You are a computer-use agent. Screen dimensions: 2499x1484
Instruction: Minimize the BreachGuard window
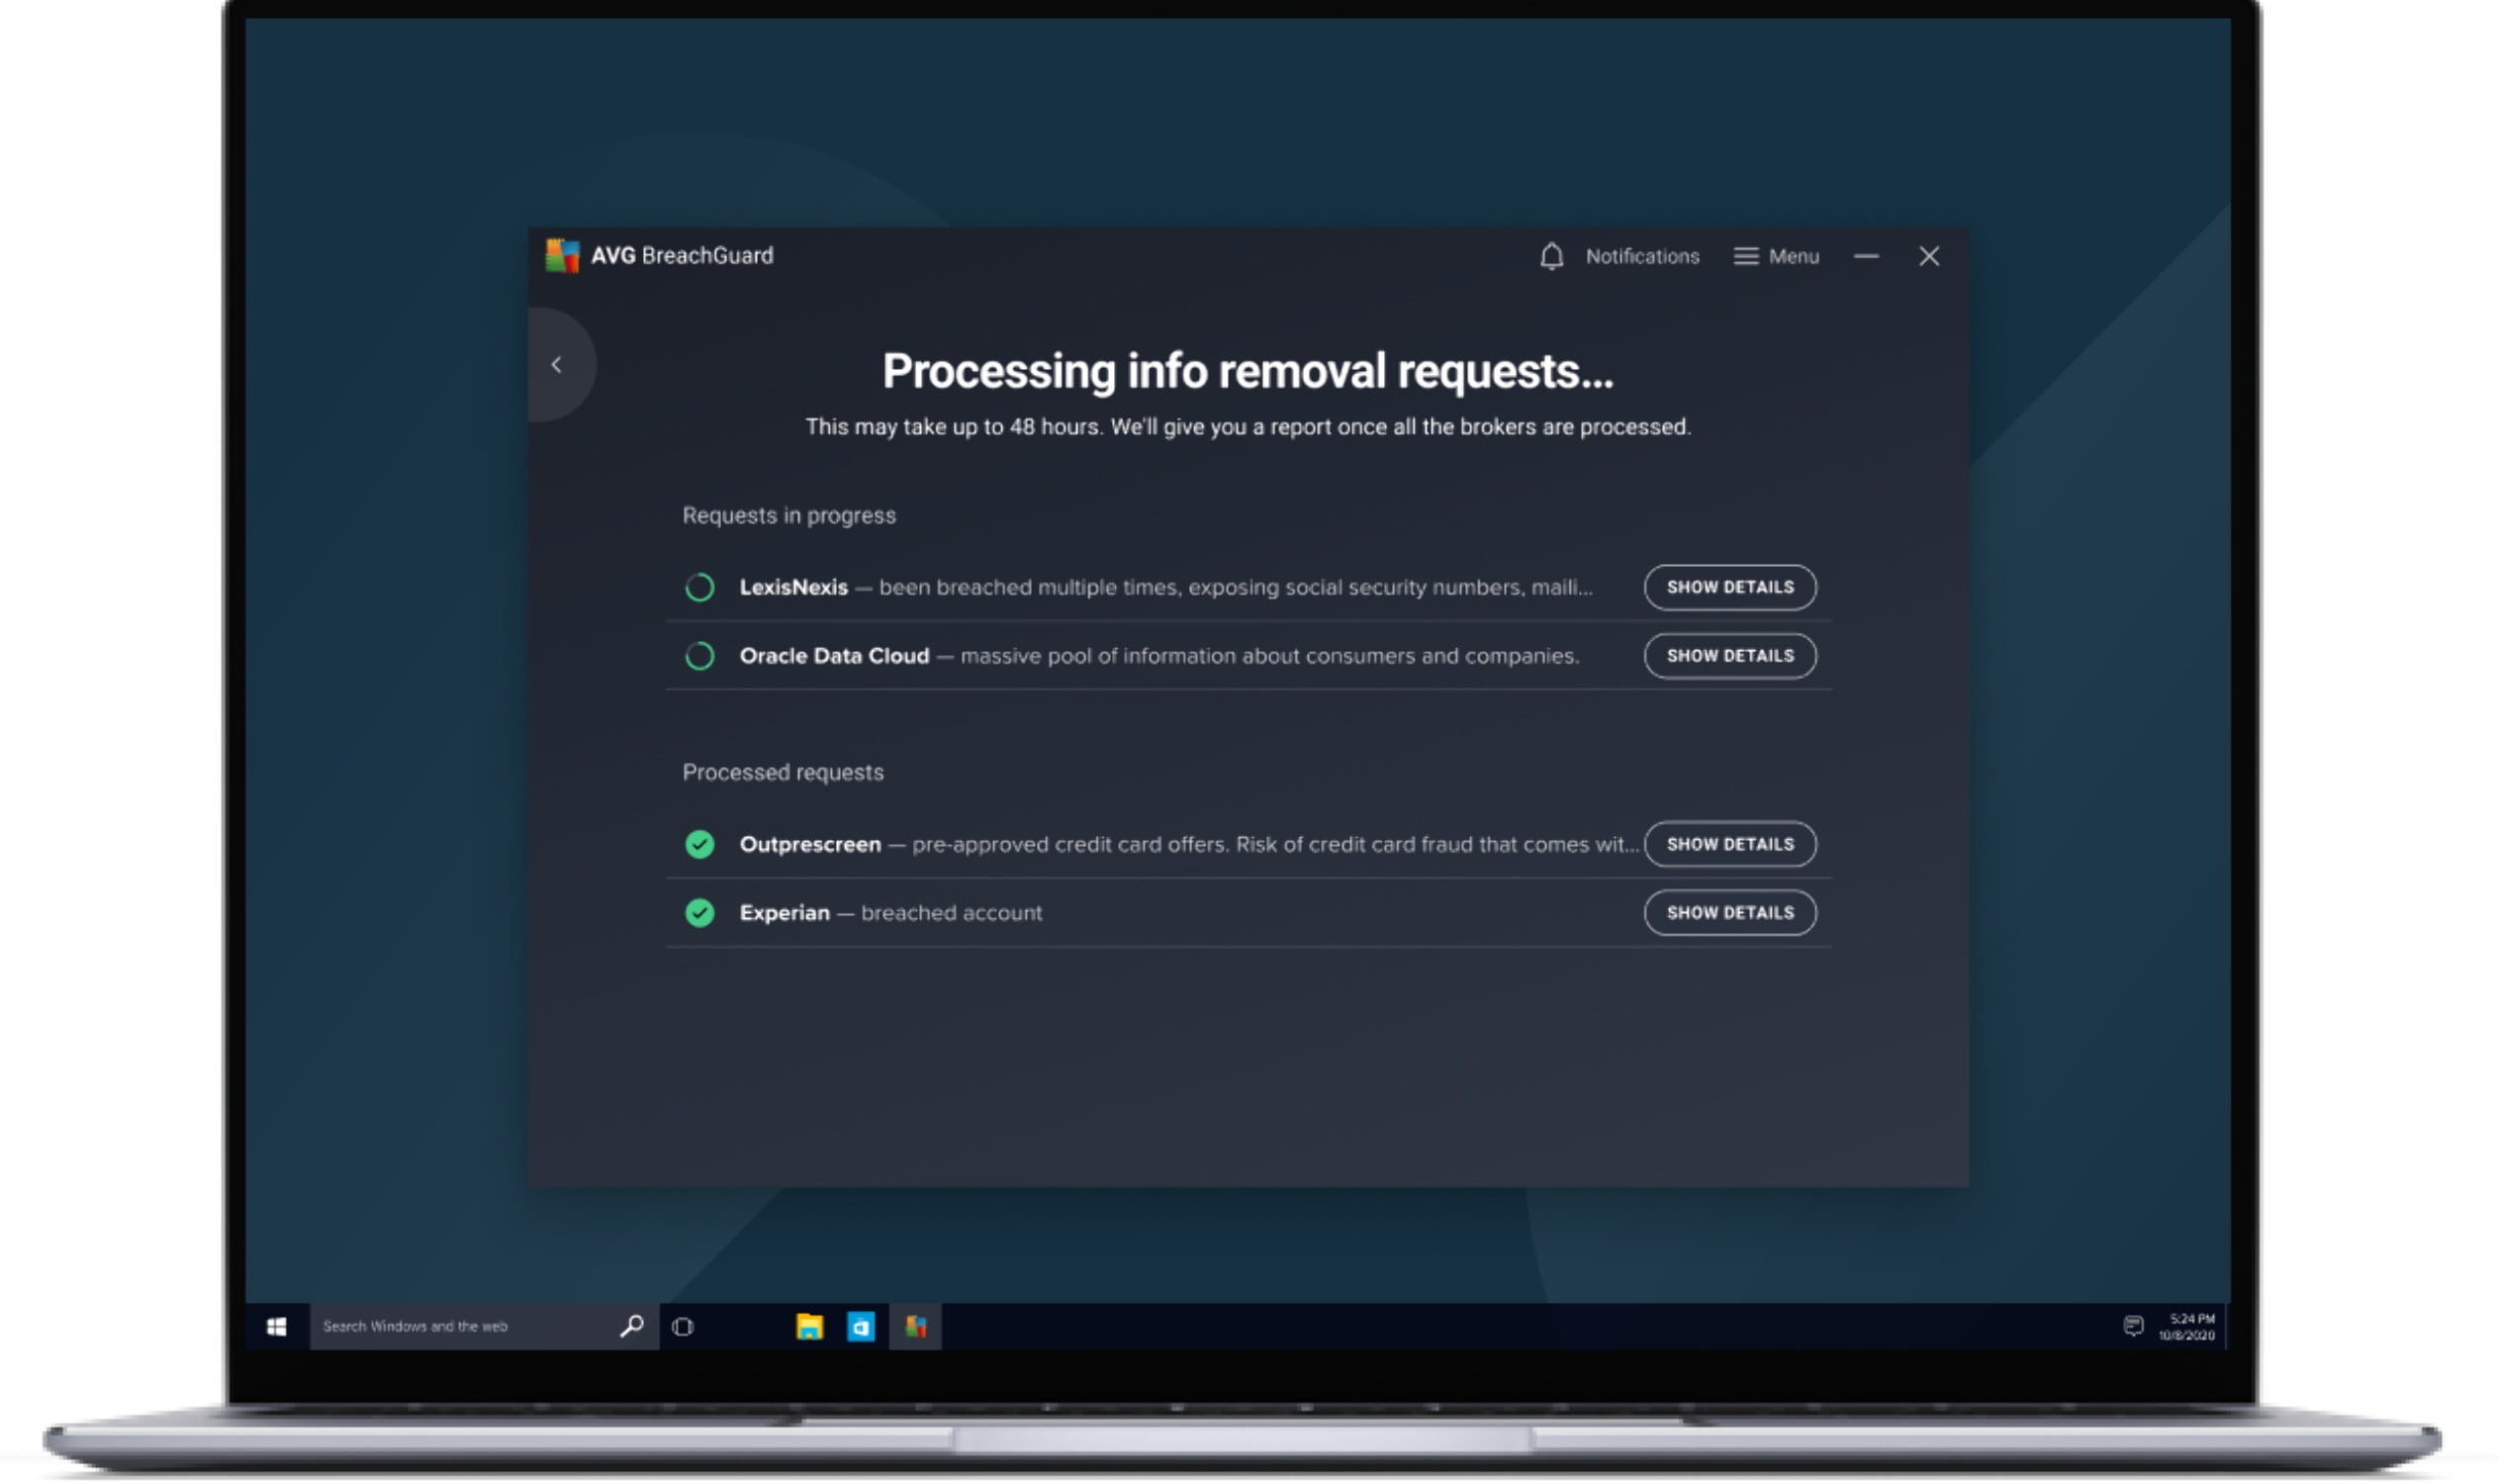click(1866, 257)
